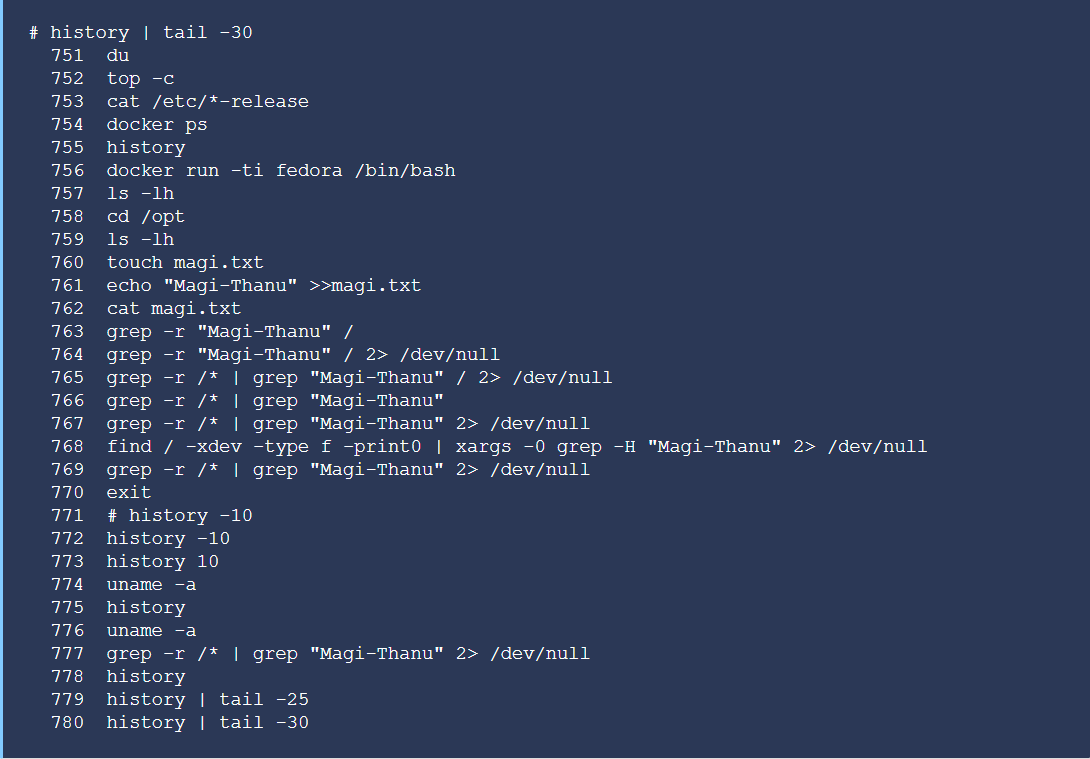Click the 'top -c' command on line 752
The width and height of the screenshot is (1090, 759).
pyautogui.click(x=140, y=79)
